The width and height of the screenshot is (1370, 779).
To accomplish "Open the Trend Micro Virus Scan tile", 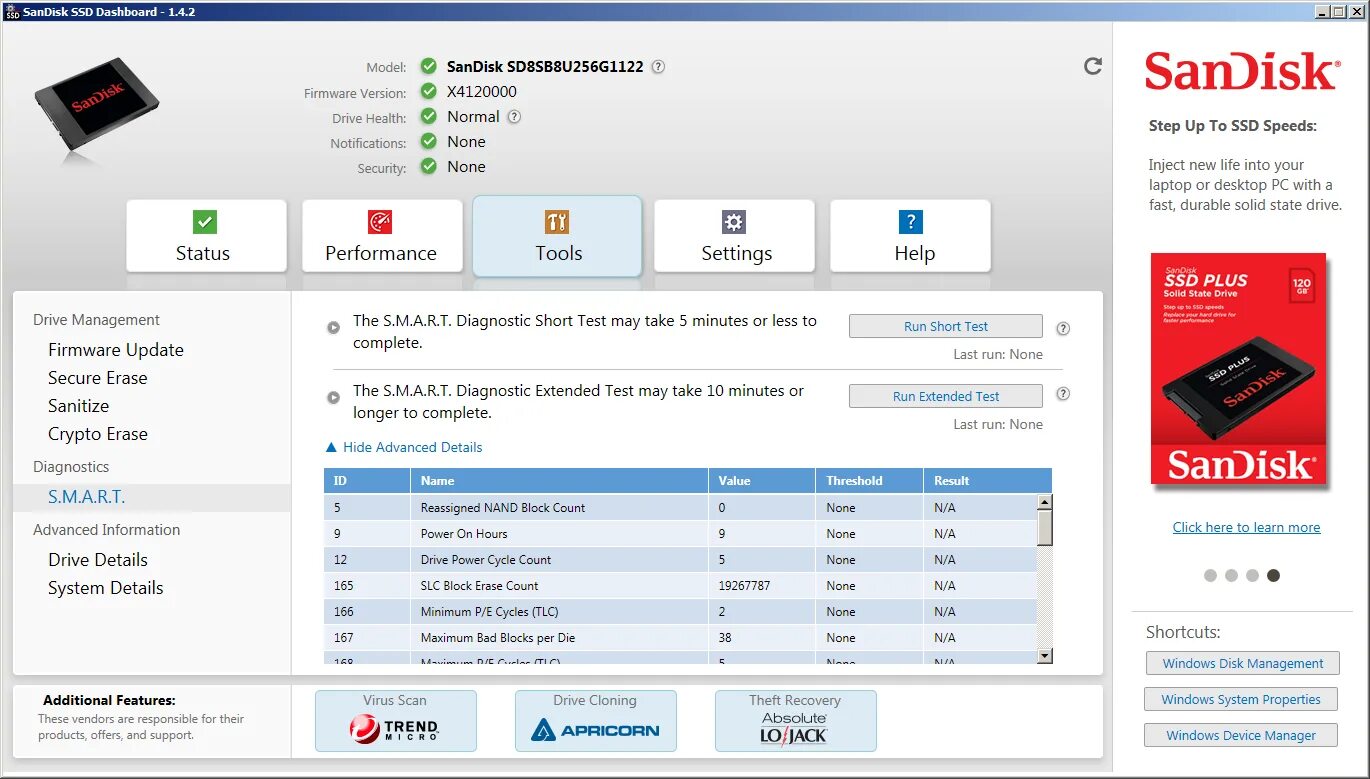I will point(395,720).
